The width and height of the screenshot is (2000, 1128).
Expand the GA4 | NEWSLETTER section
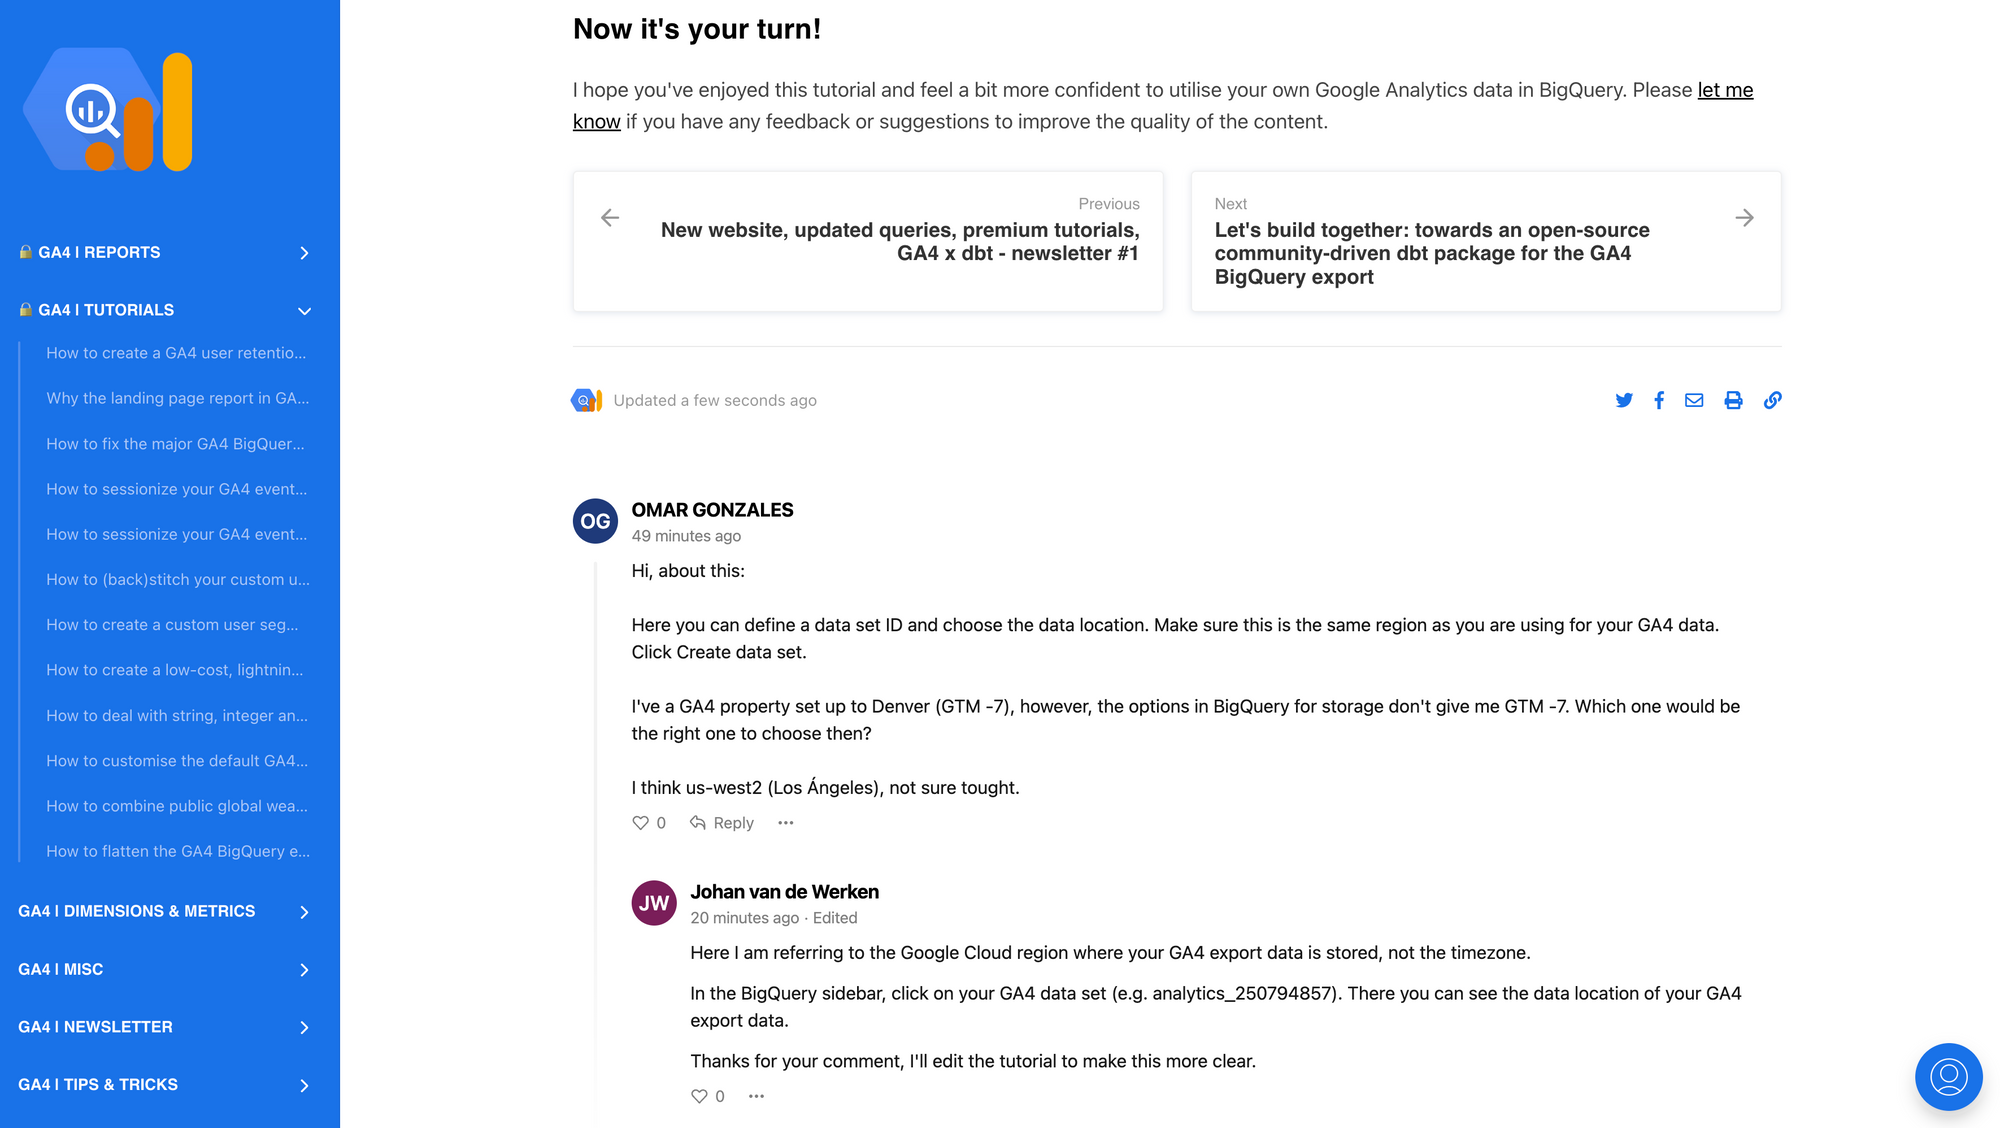(x=165, y=1027)
